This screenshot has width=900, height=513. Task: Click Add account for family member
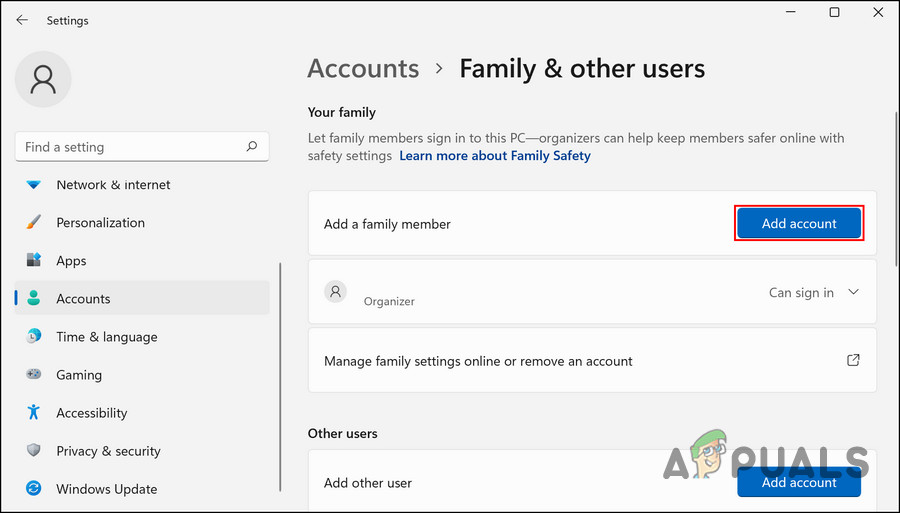799,224
